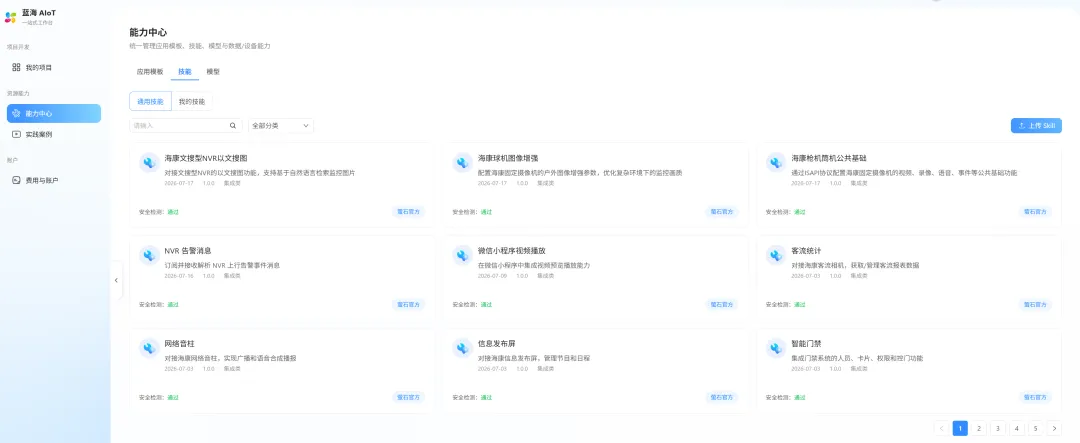1080x443 pixels.
Task: Click the 海康枪机筒机公共基础 skill icon
Action: click(x=776, y=162)
